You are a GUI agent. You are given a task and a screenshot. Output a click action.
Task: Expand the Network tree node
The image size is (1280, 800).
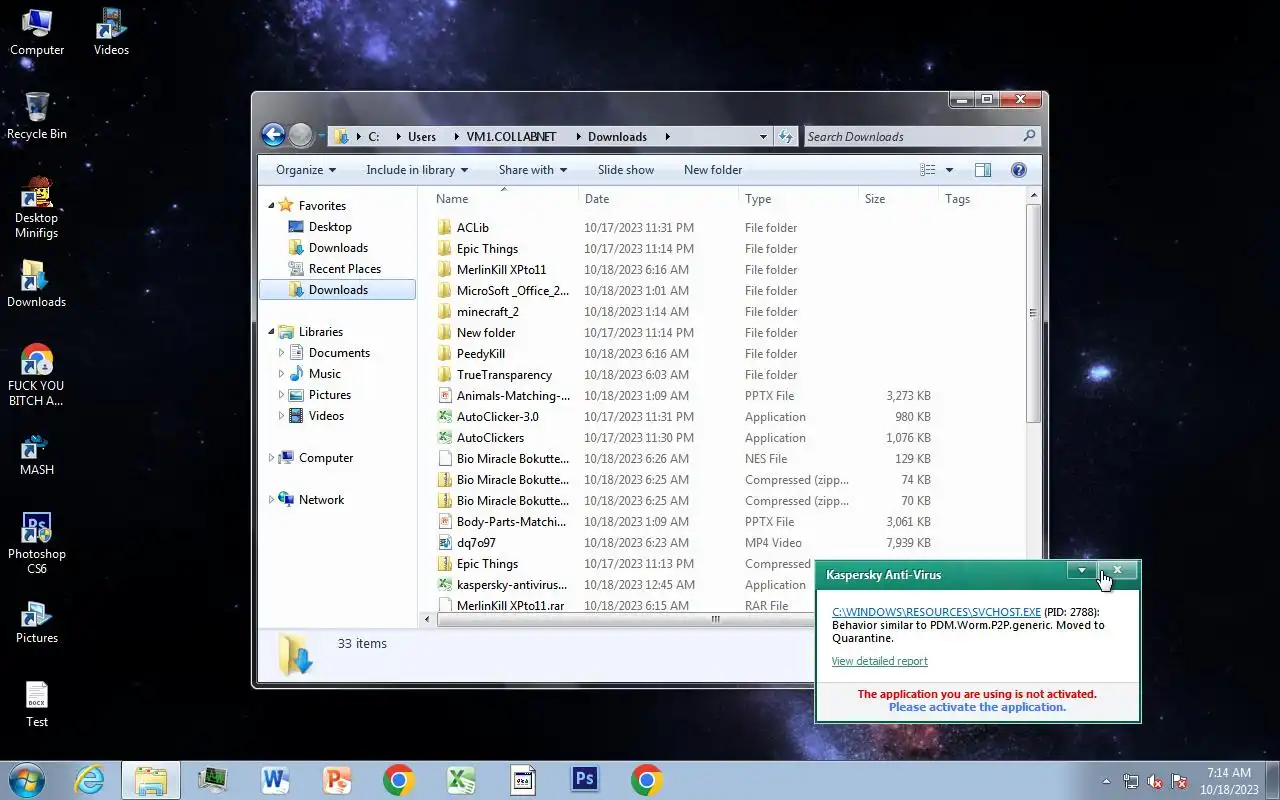[x=271, y=500]
